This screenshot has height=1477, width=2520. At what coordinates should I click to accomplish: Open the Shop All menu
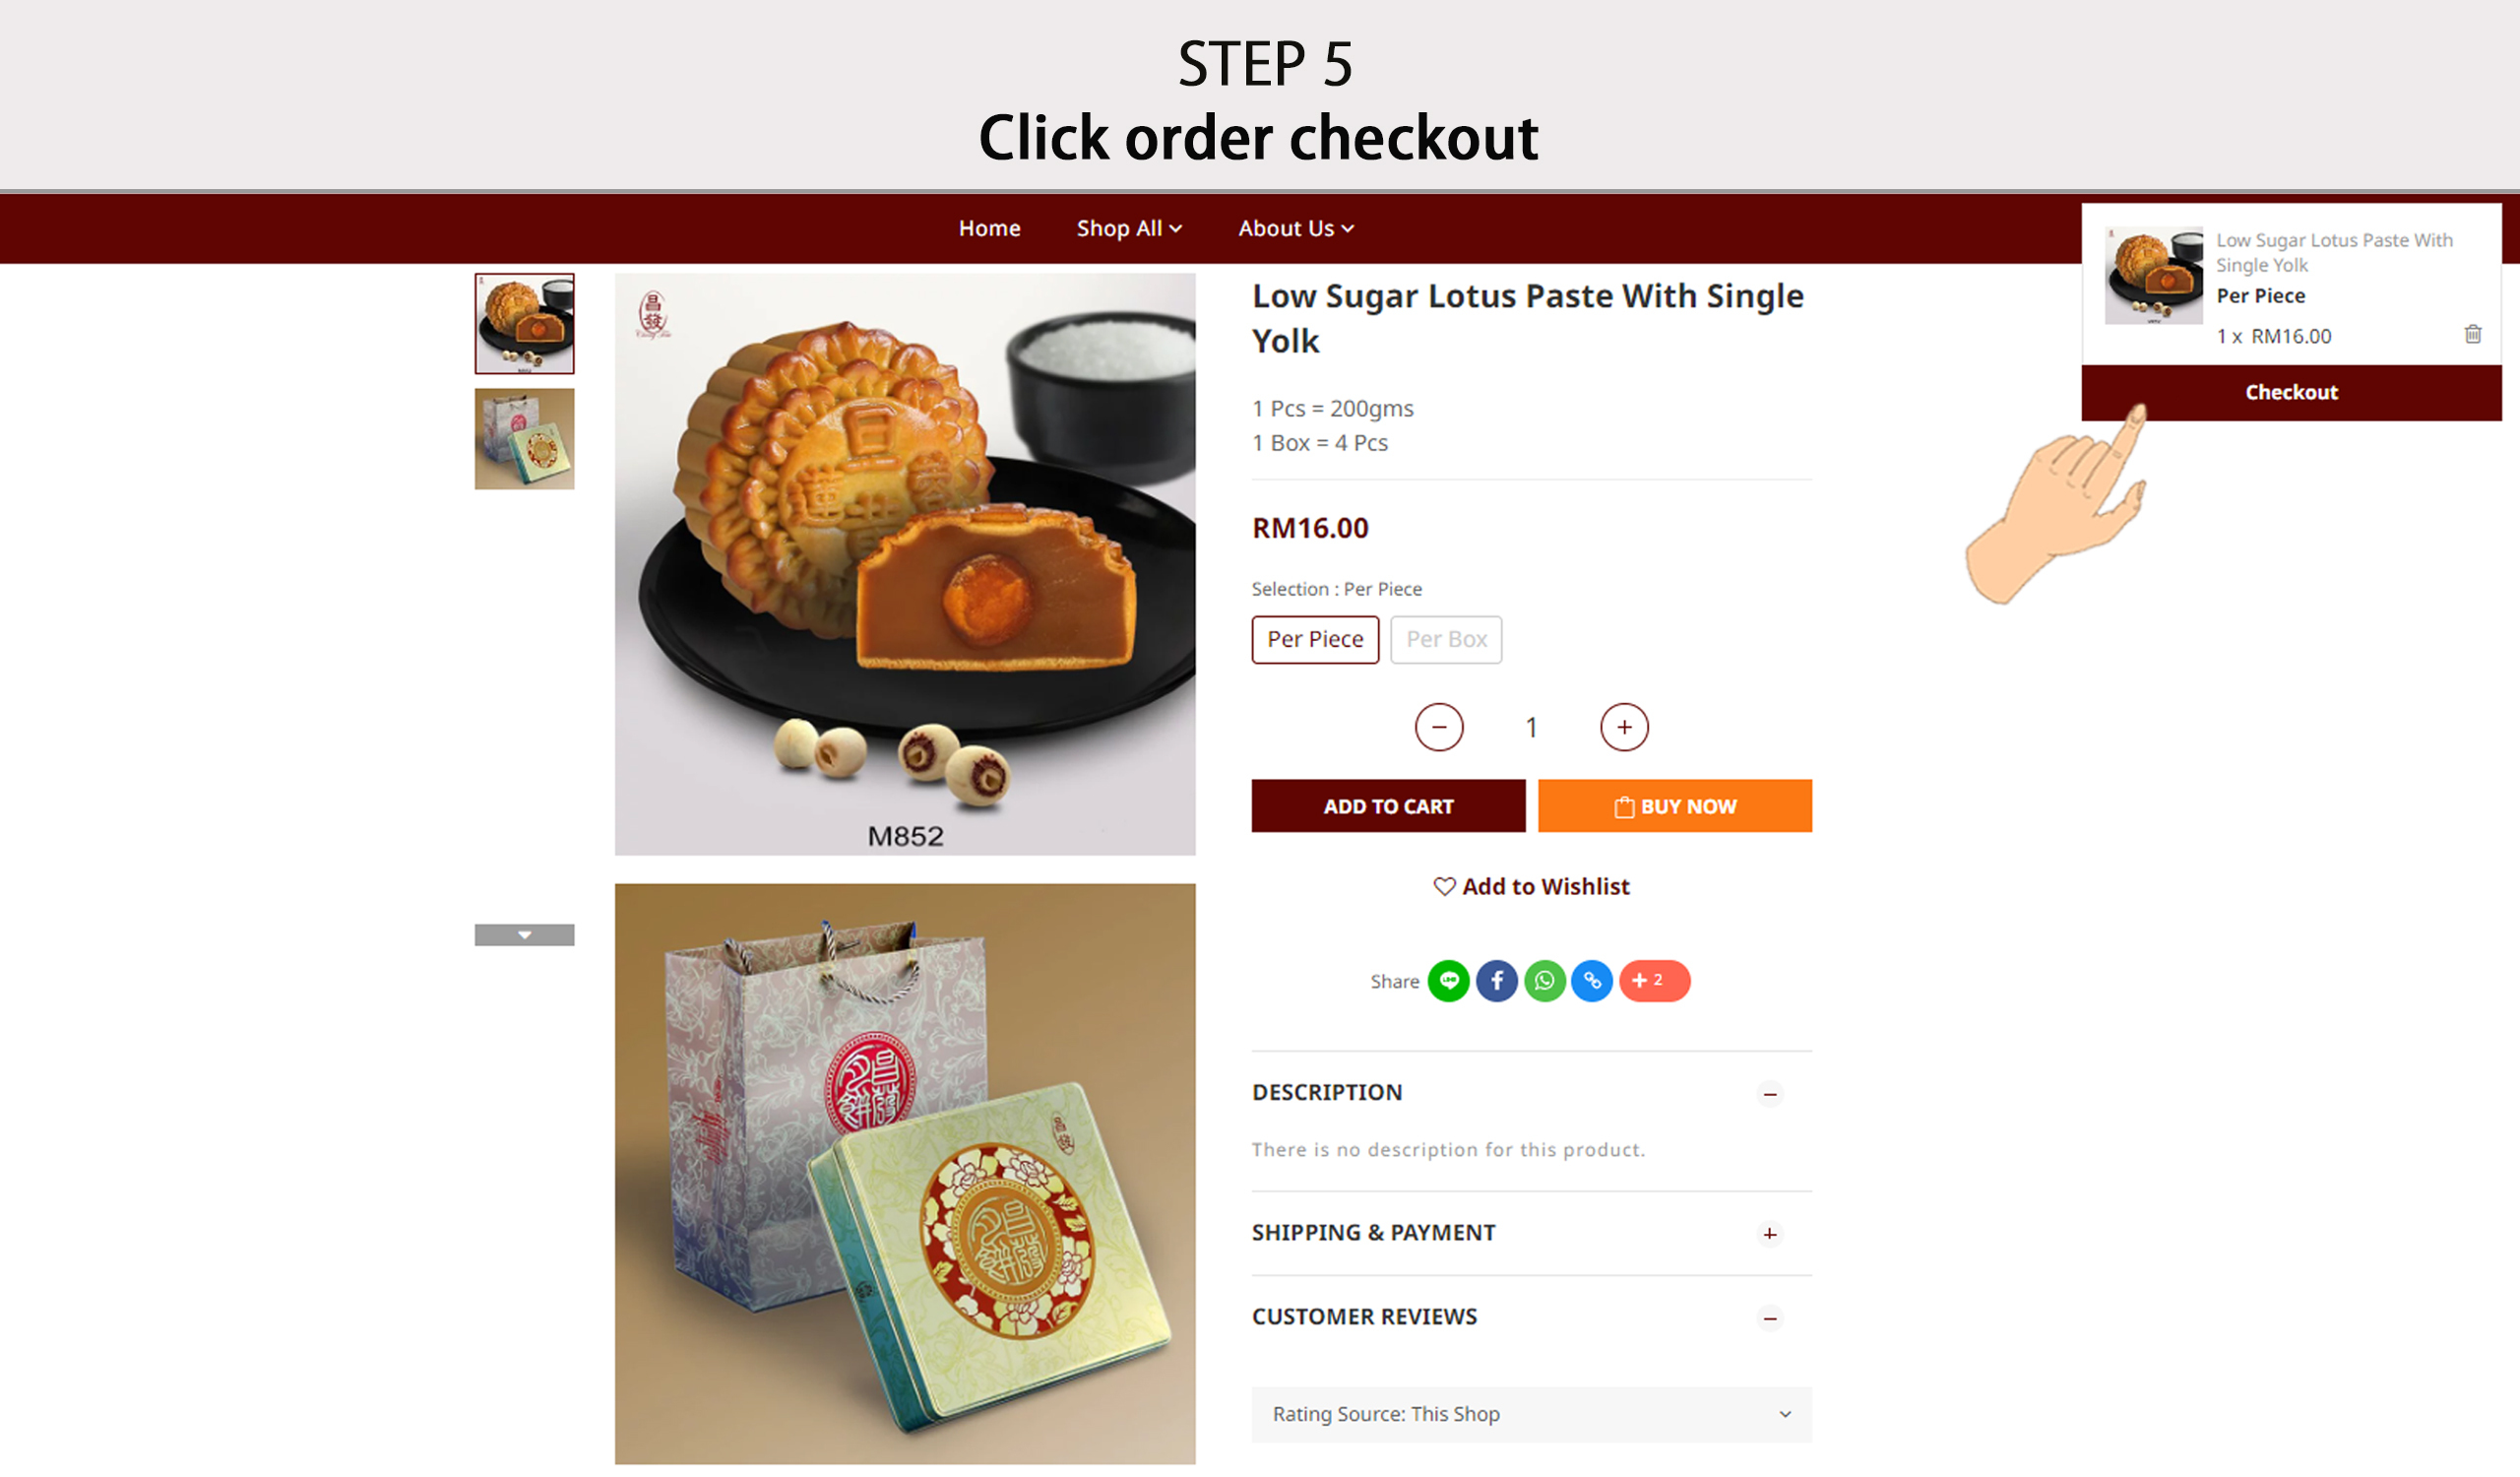coord(1129,229)
